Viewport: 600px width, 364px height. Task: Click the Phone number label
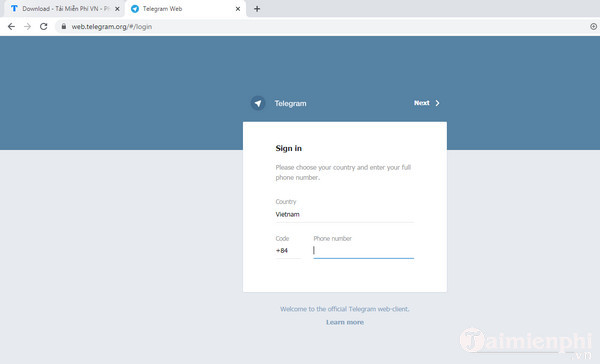coord(332,238)
